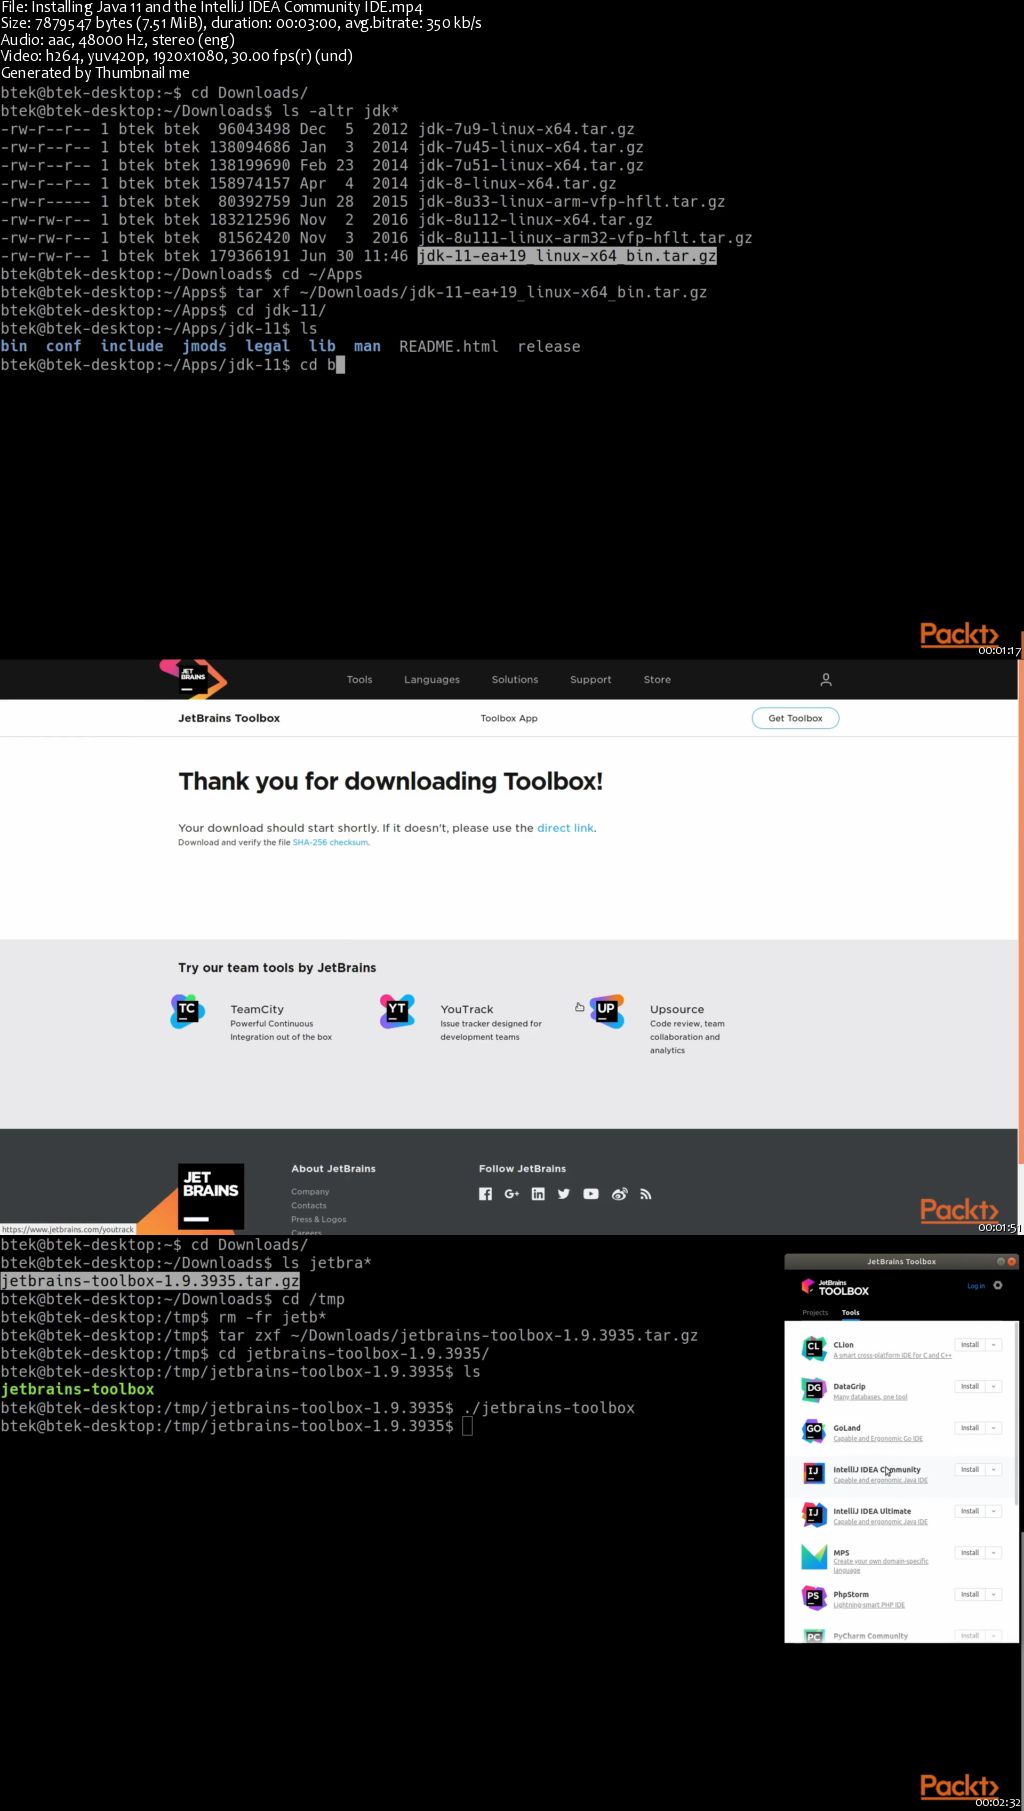The height and width of the screenshot is (1811, 1024).
Task: Expand install options dropdown for MPS
Action: (x=993, y=1553)
